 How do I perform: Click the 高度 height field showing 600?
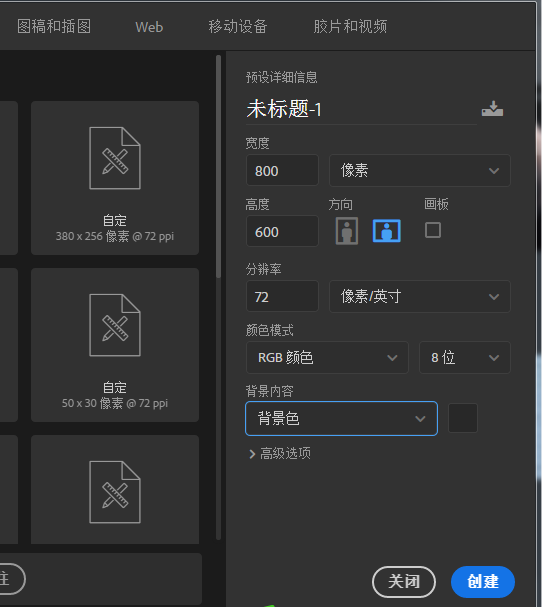pyautogui.click(x=282, y=231)
